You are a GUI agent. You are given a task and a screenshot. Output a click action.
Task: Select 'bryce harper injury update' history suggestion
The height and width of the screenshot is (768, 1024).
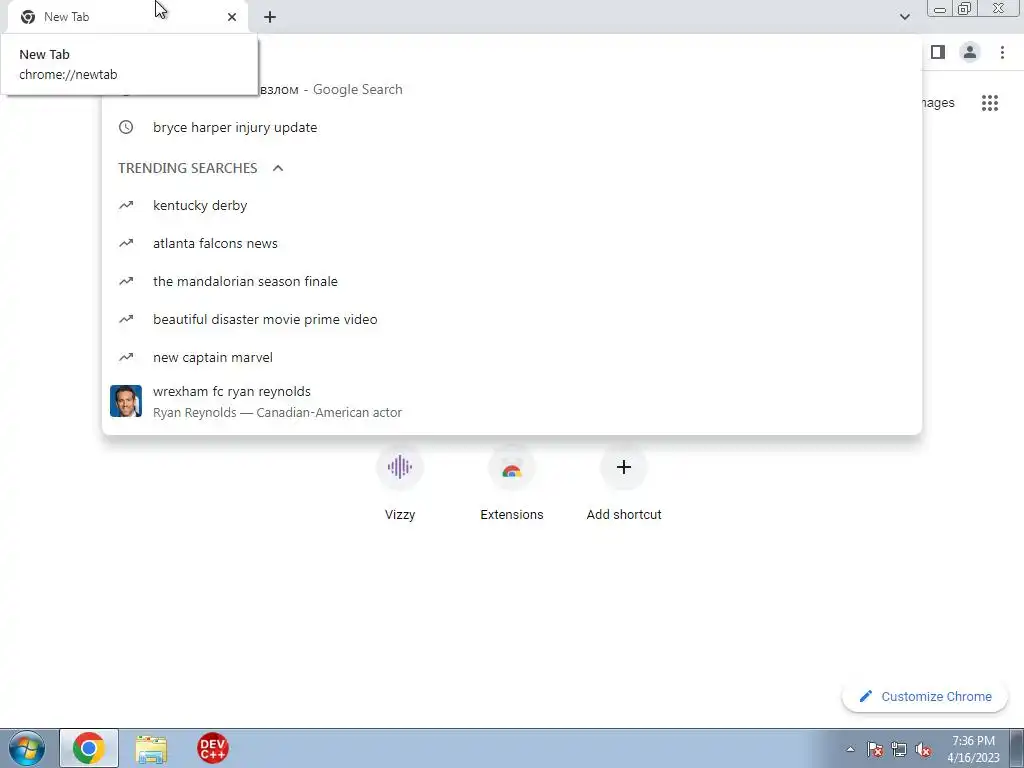(511, 127)
